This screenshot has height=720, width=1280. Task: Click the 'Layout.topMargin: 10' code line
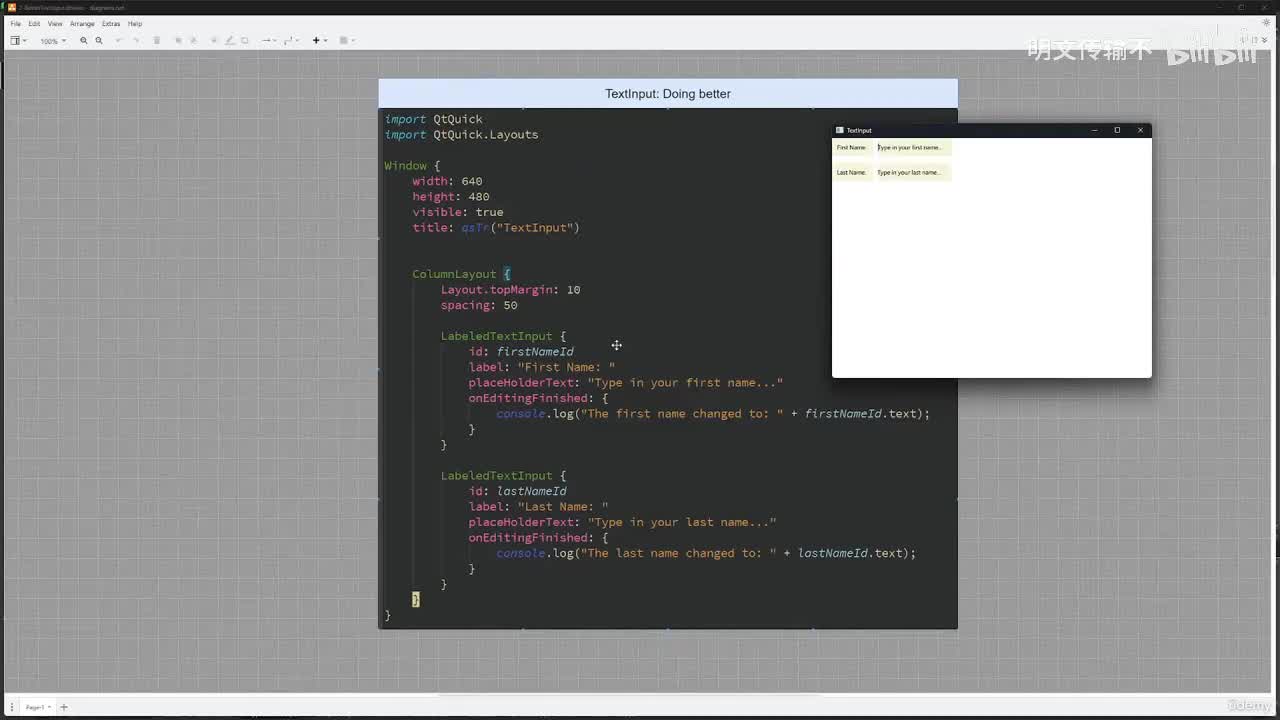pyautogui.click(x=510, y=290)
